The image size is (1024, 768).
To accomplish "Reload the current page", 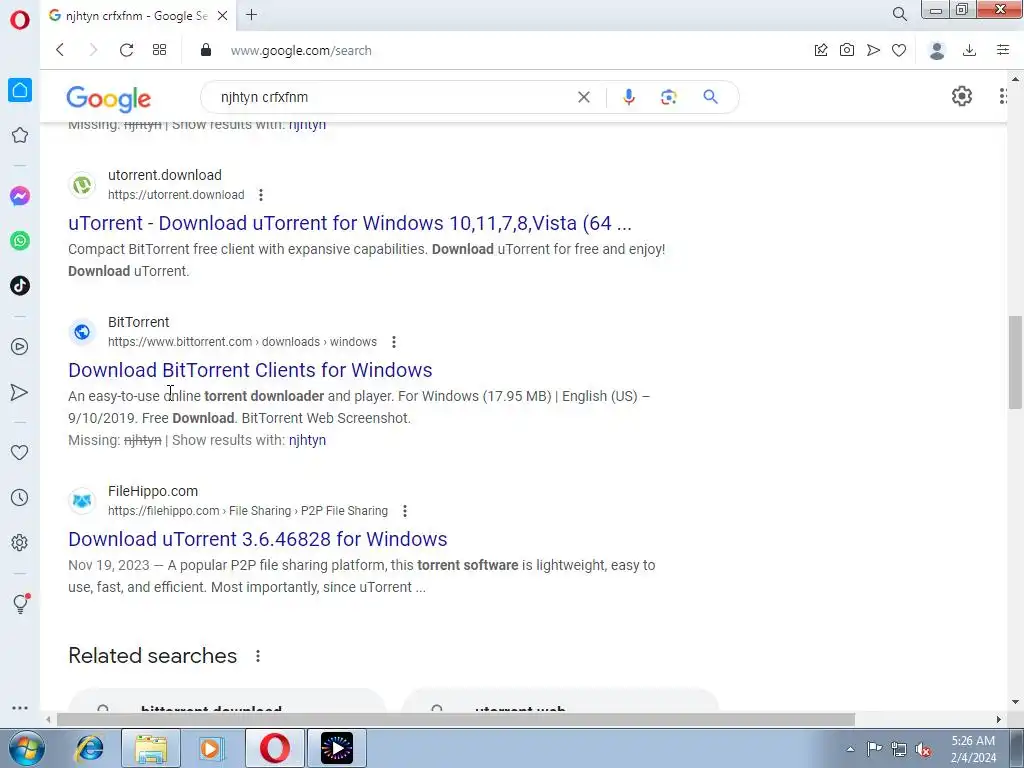I will click(x=126, y=50).
